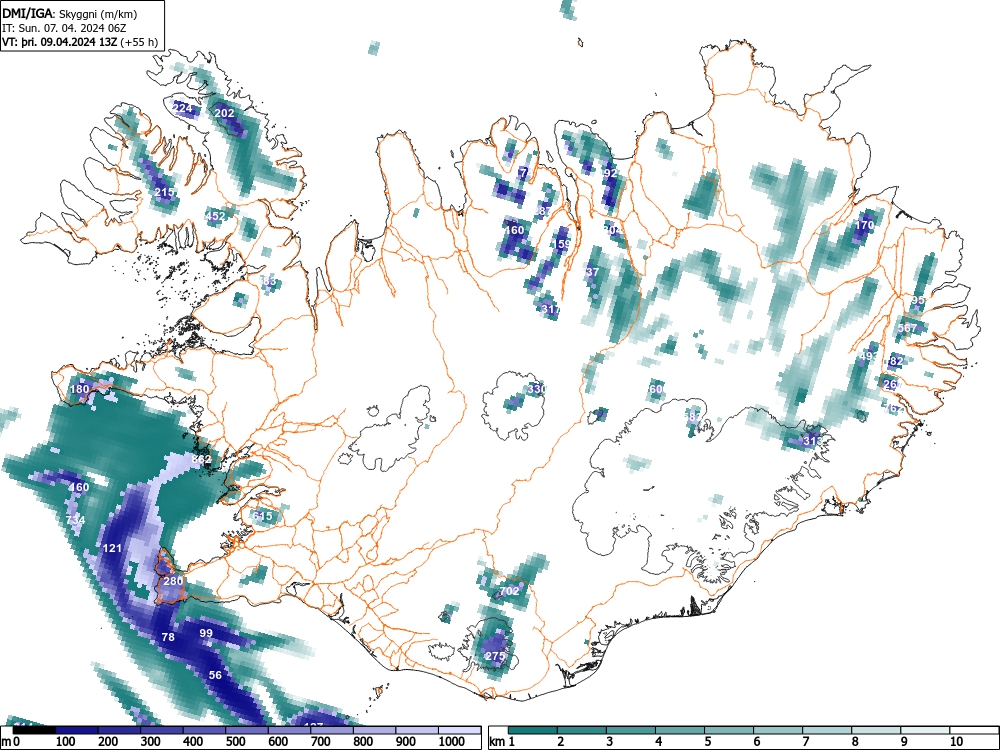Click the map value "567" in the east

tap(907, 328)
